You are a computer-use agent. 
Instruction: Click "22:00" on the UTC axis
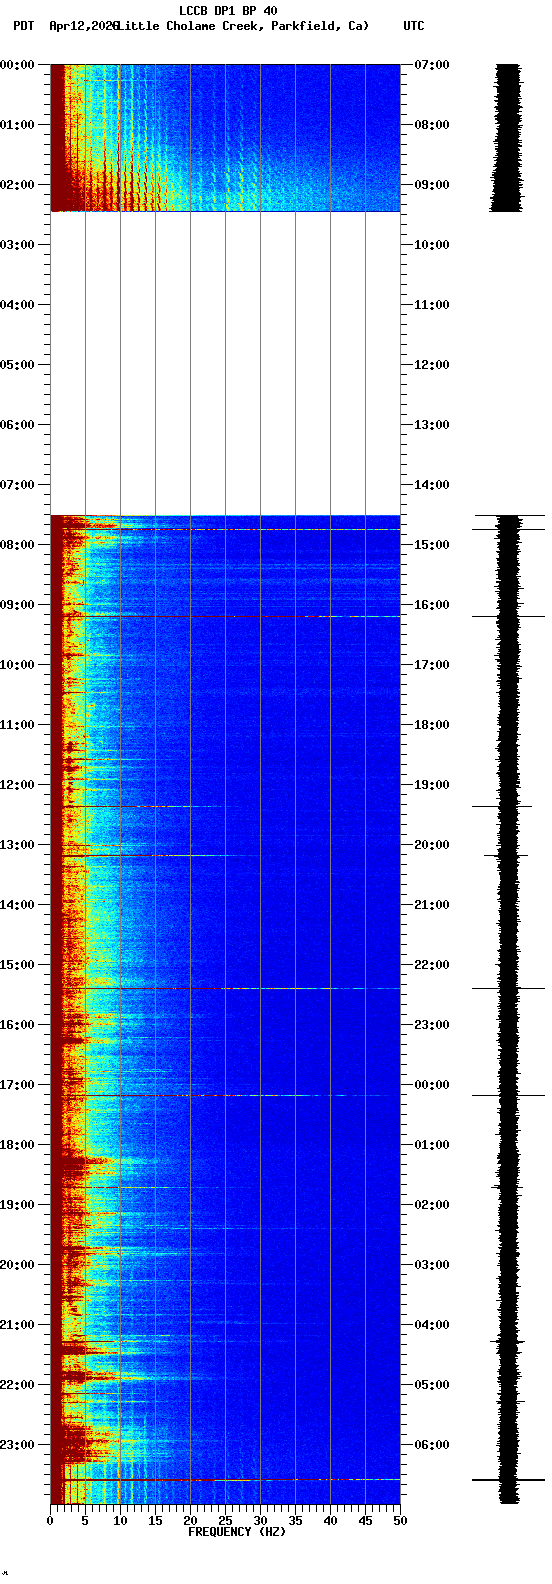tap(432, 965)
